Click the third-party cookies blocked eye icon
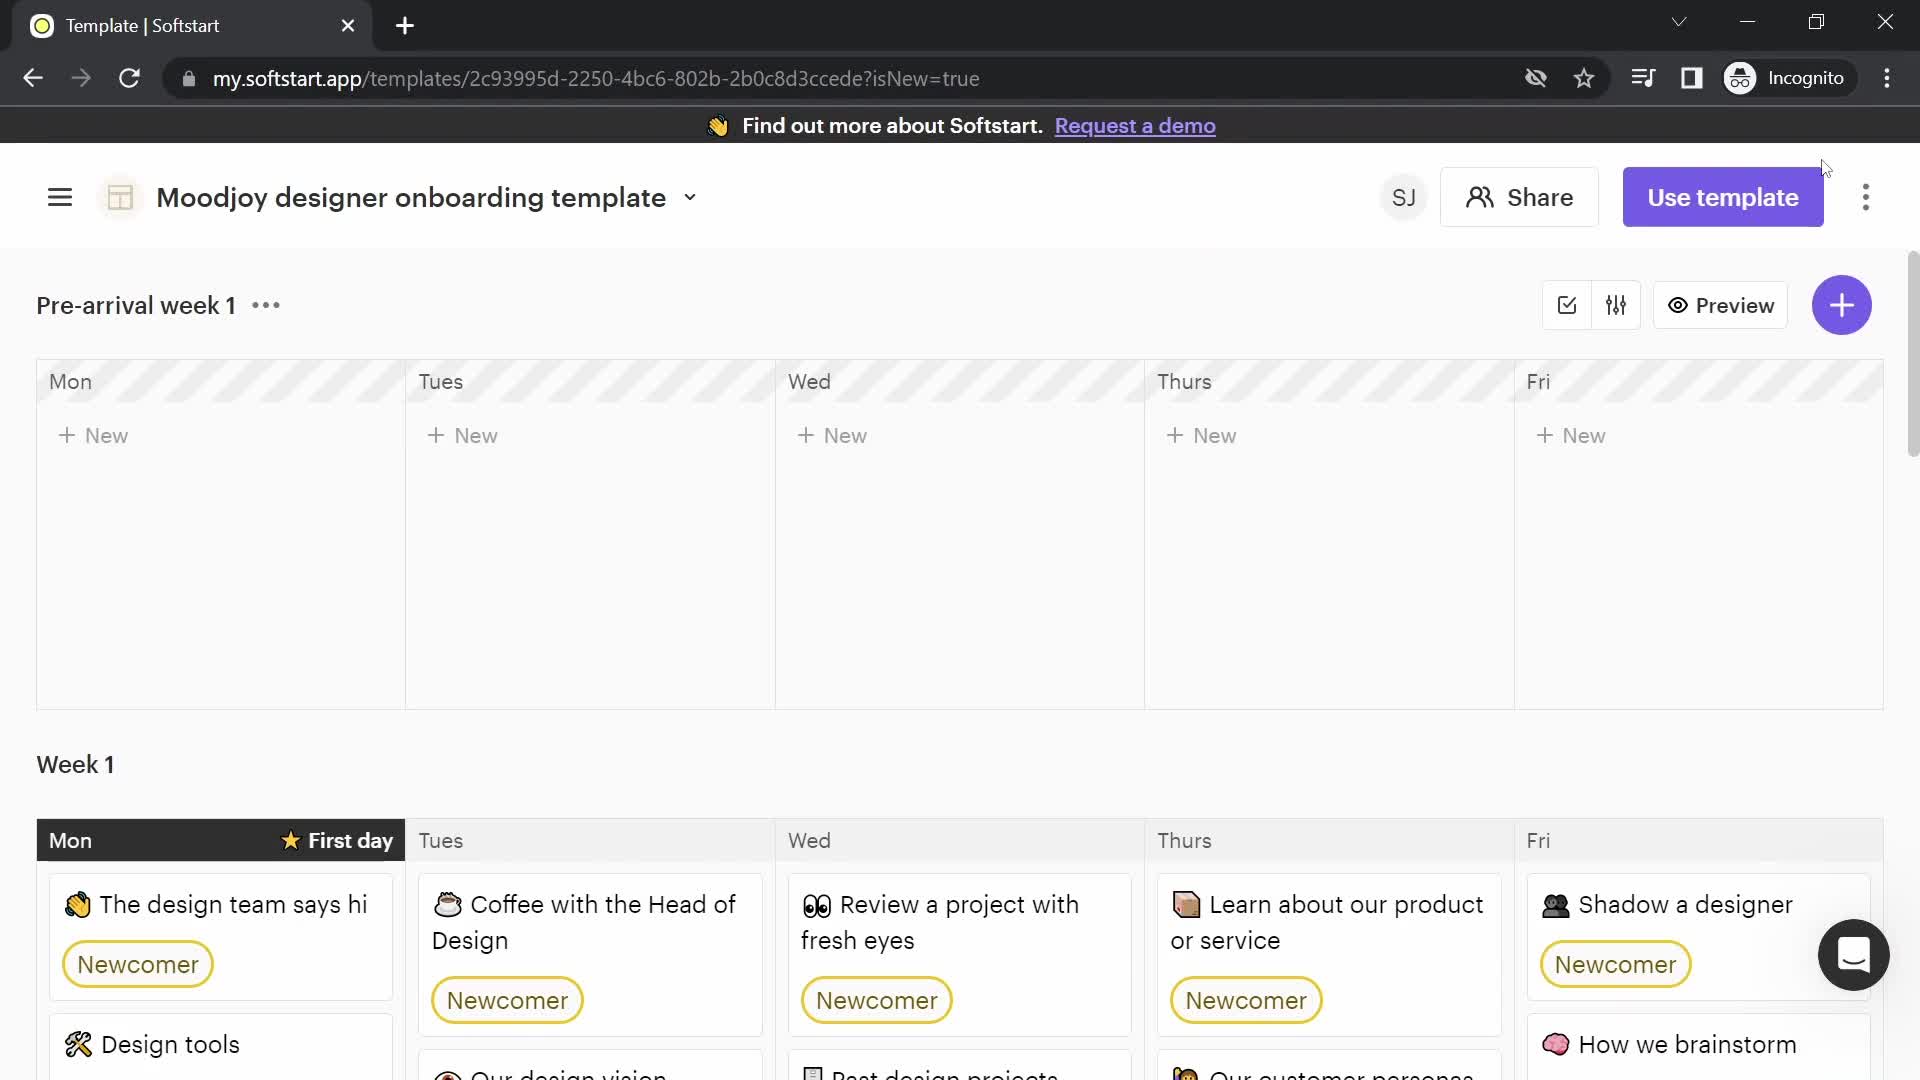The image size is (1920, 1080). [1536, 78]
